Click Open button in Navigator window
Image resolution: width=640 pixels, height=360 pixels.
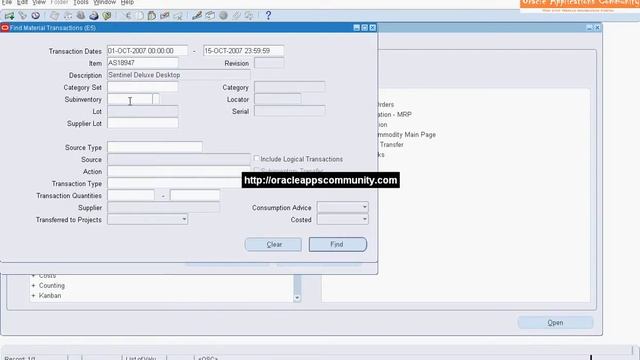555,322
